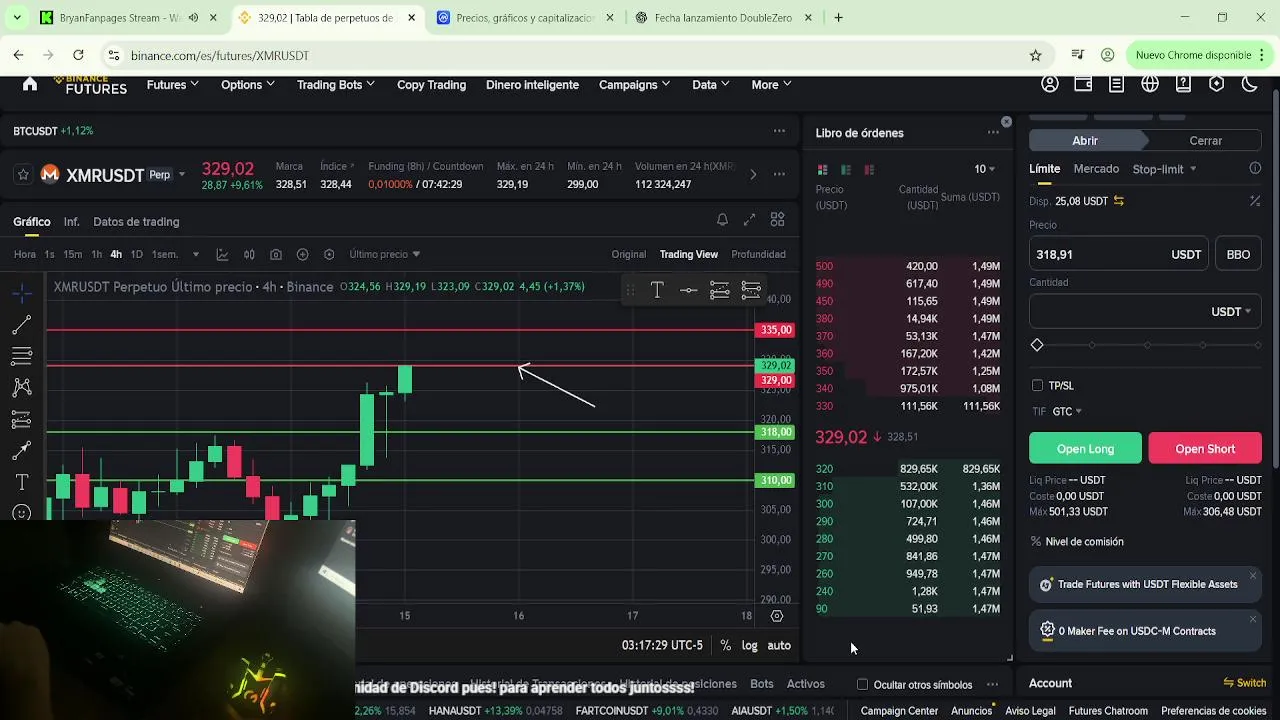Select the trend line drawing tool
The image size is (1280, 720).
tap(22, 325)
